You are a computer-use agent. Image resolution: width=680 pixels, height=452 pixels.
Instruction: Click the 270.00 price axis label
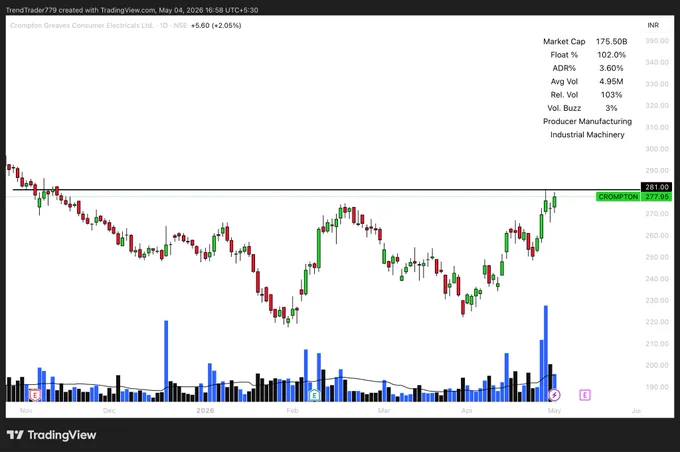coord(657,214)
